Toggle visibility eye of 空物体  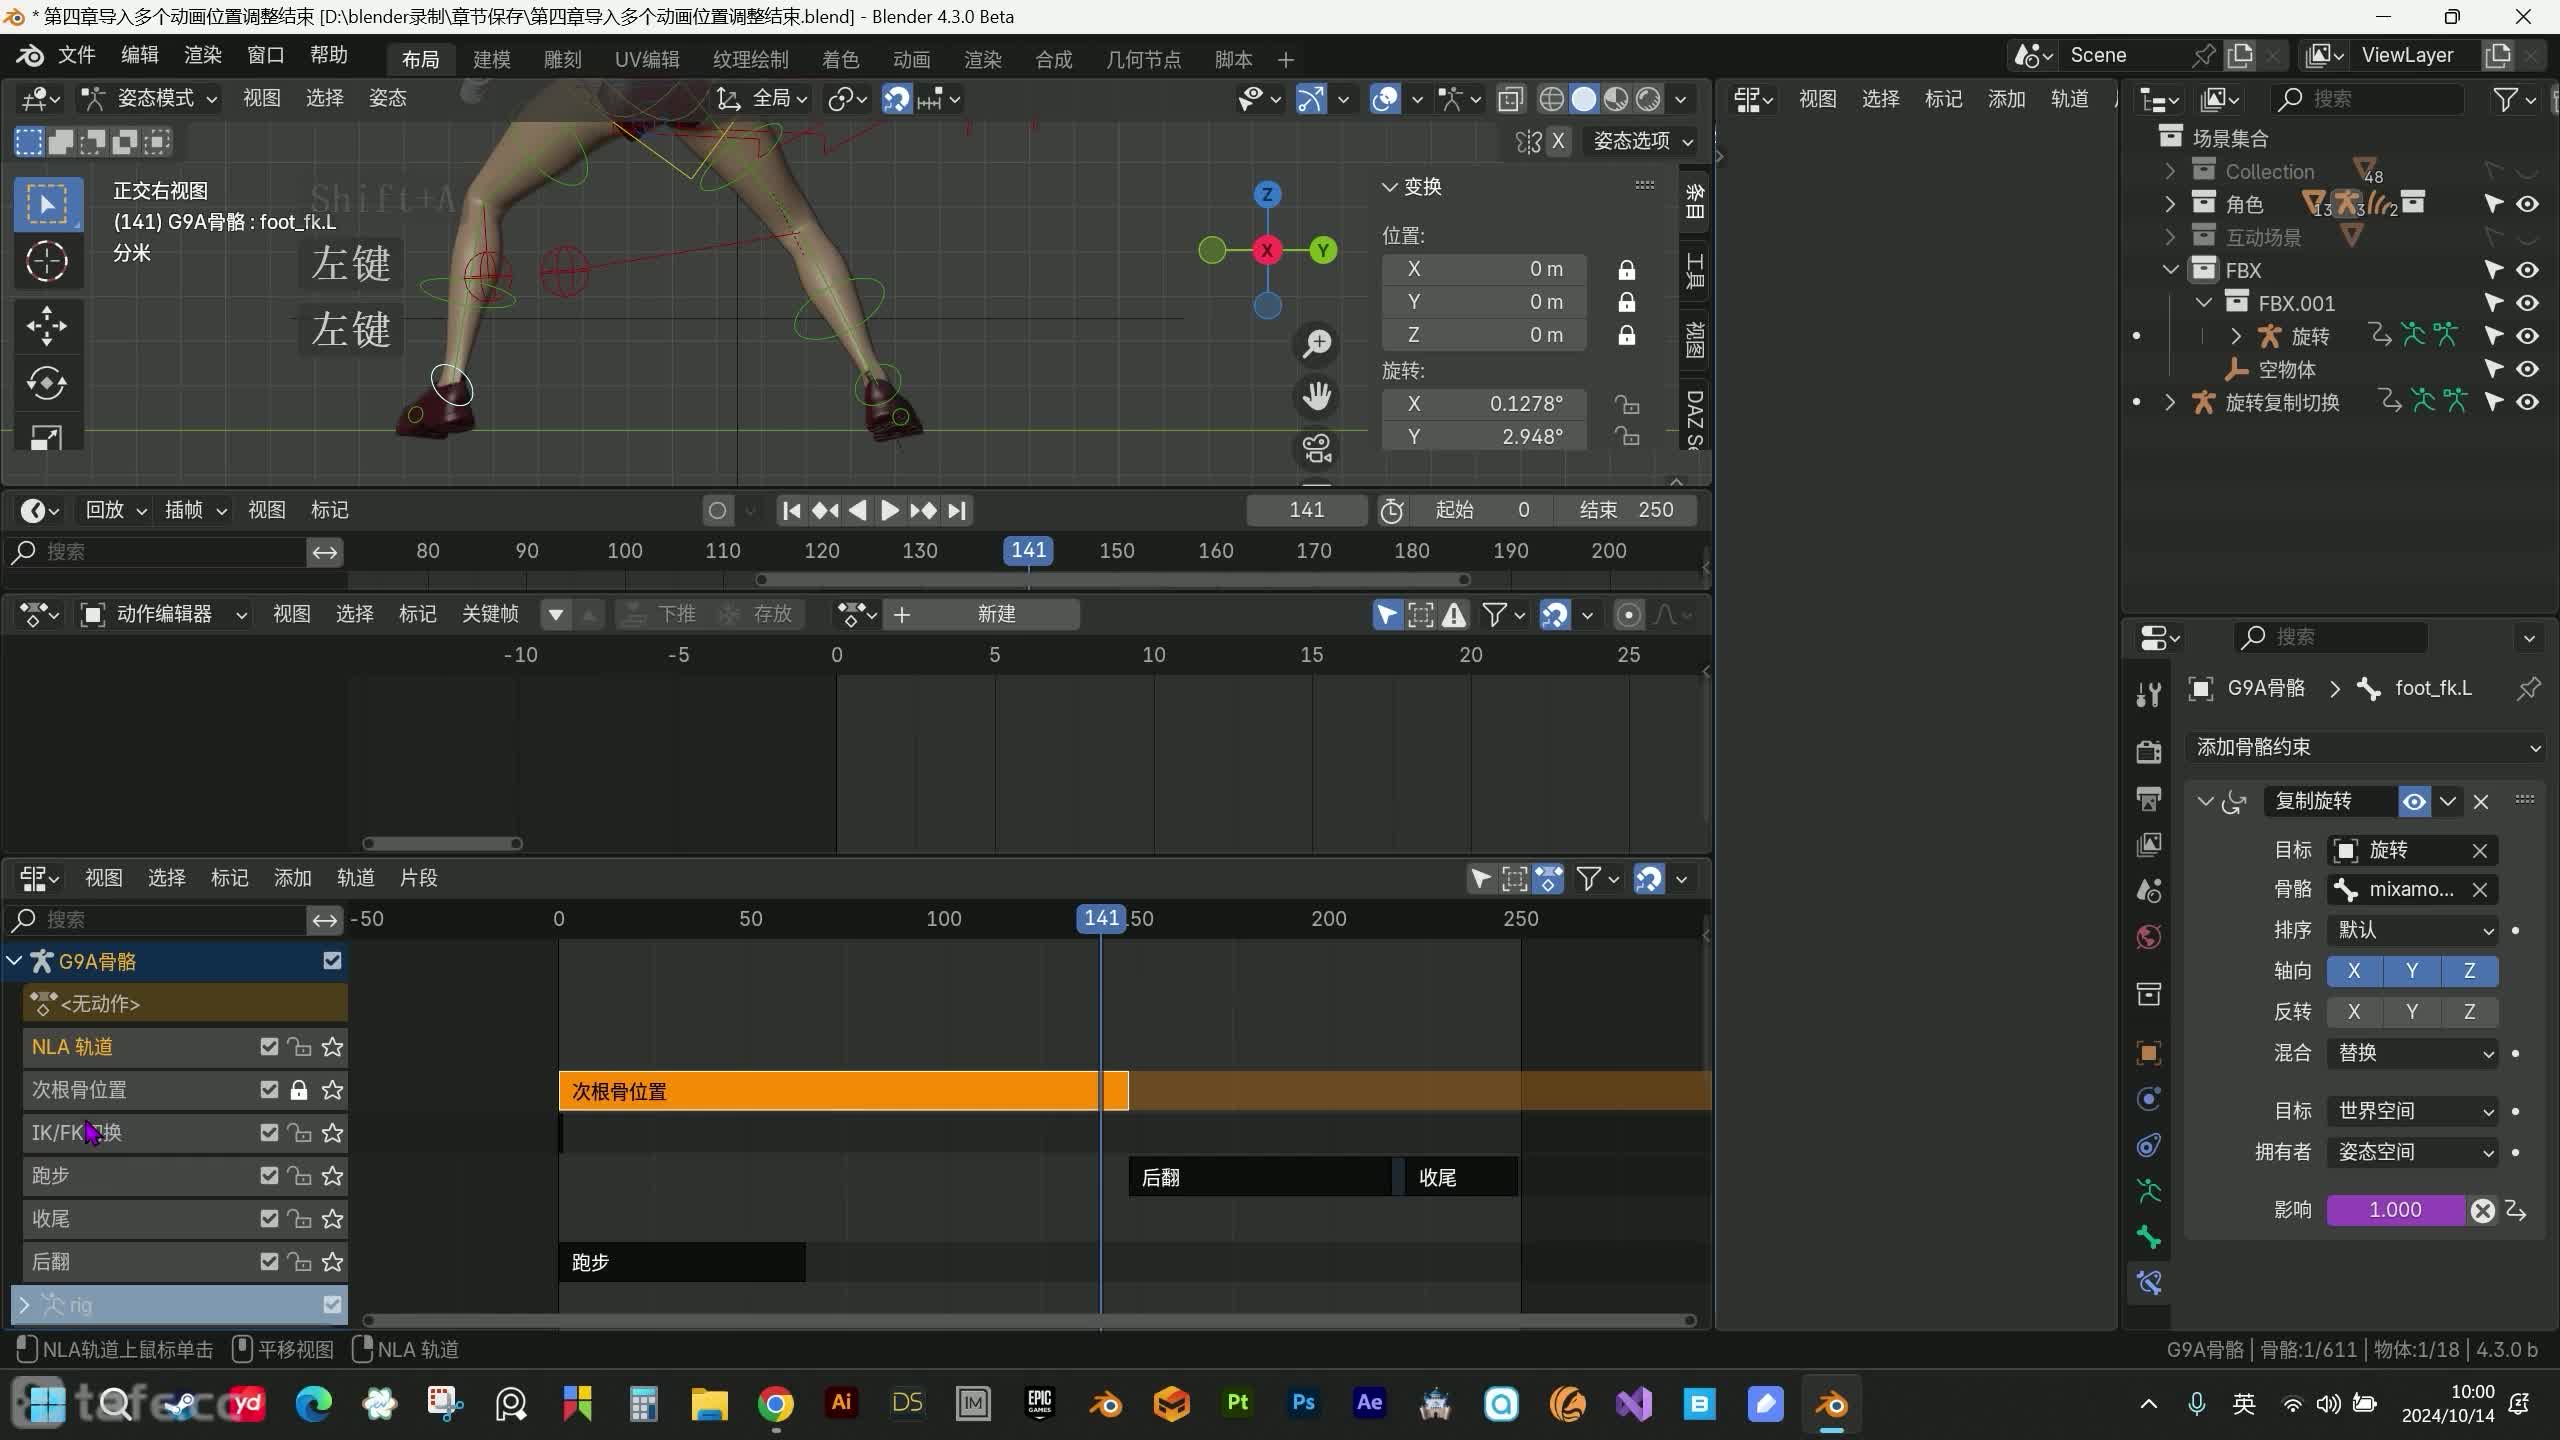tap(2528, 369)
